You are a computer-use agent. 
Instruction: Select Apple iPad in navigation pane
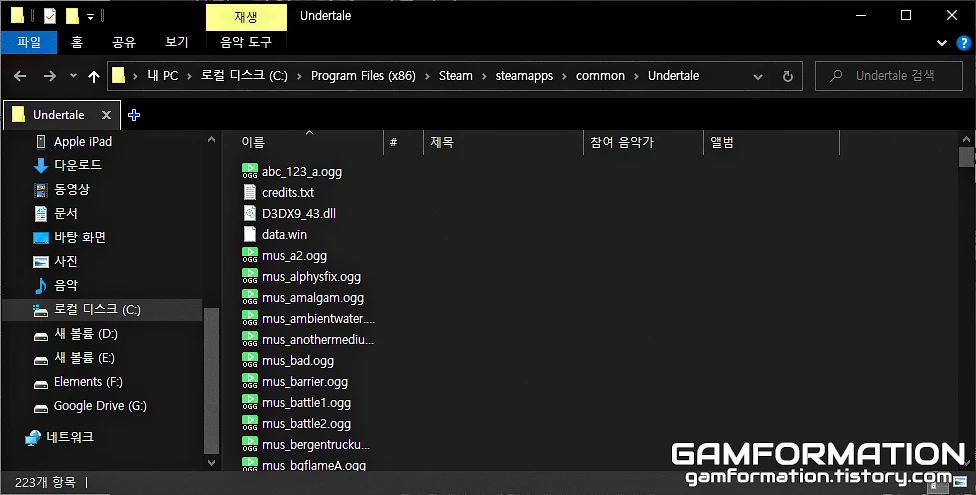83,142
